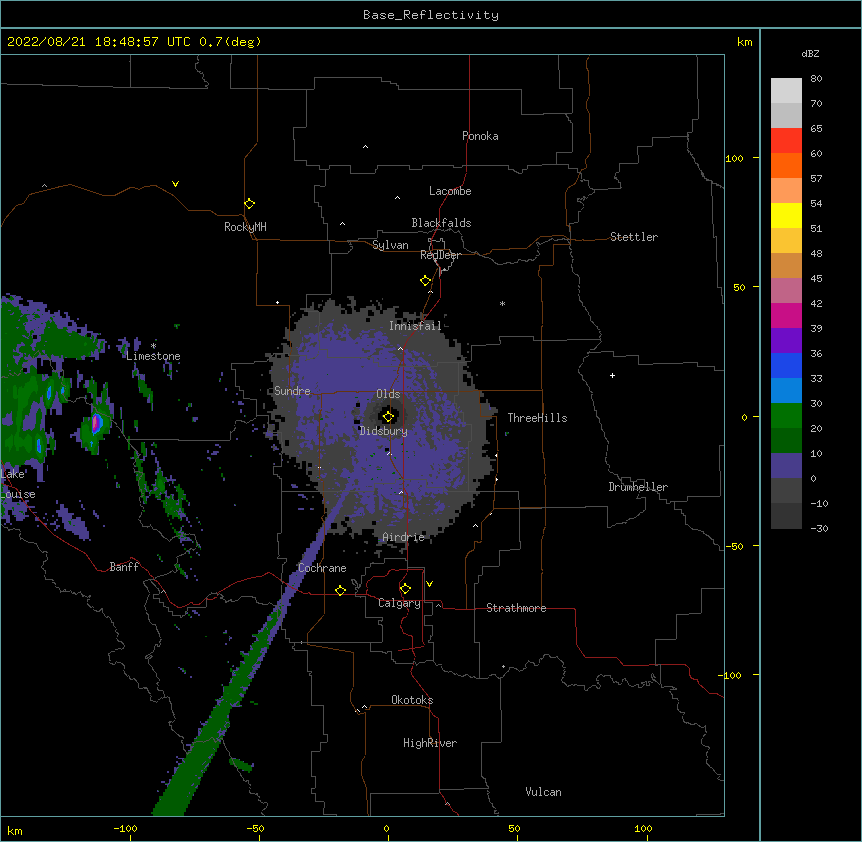862x842 pixels.
Task: Click the Limestone label
Action: (153, 356)
